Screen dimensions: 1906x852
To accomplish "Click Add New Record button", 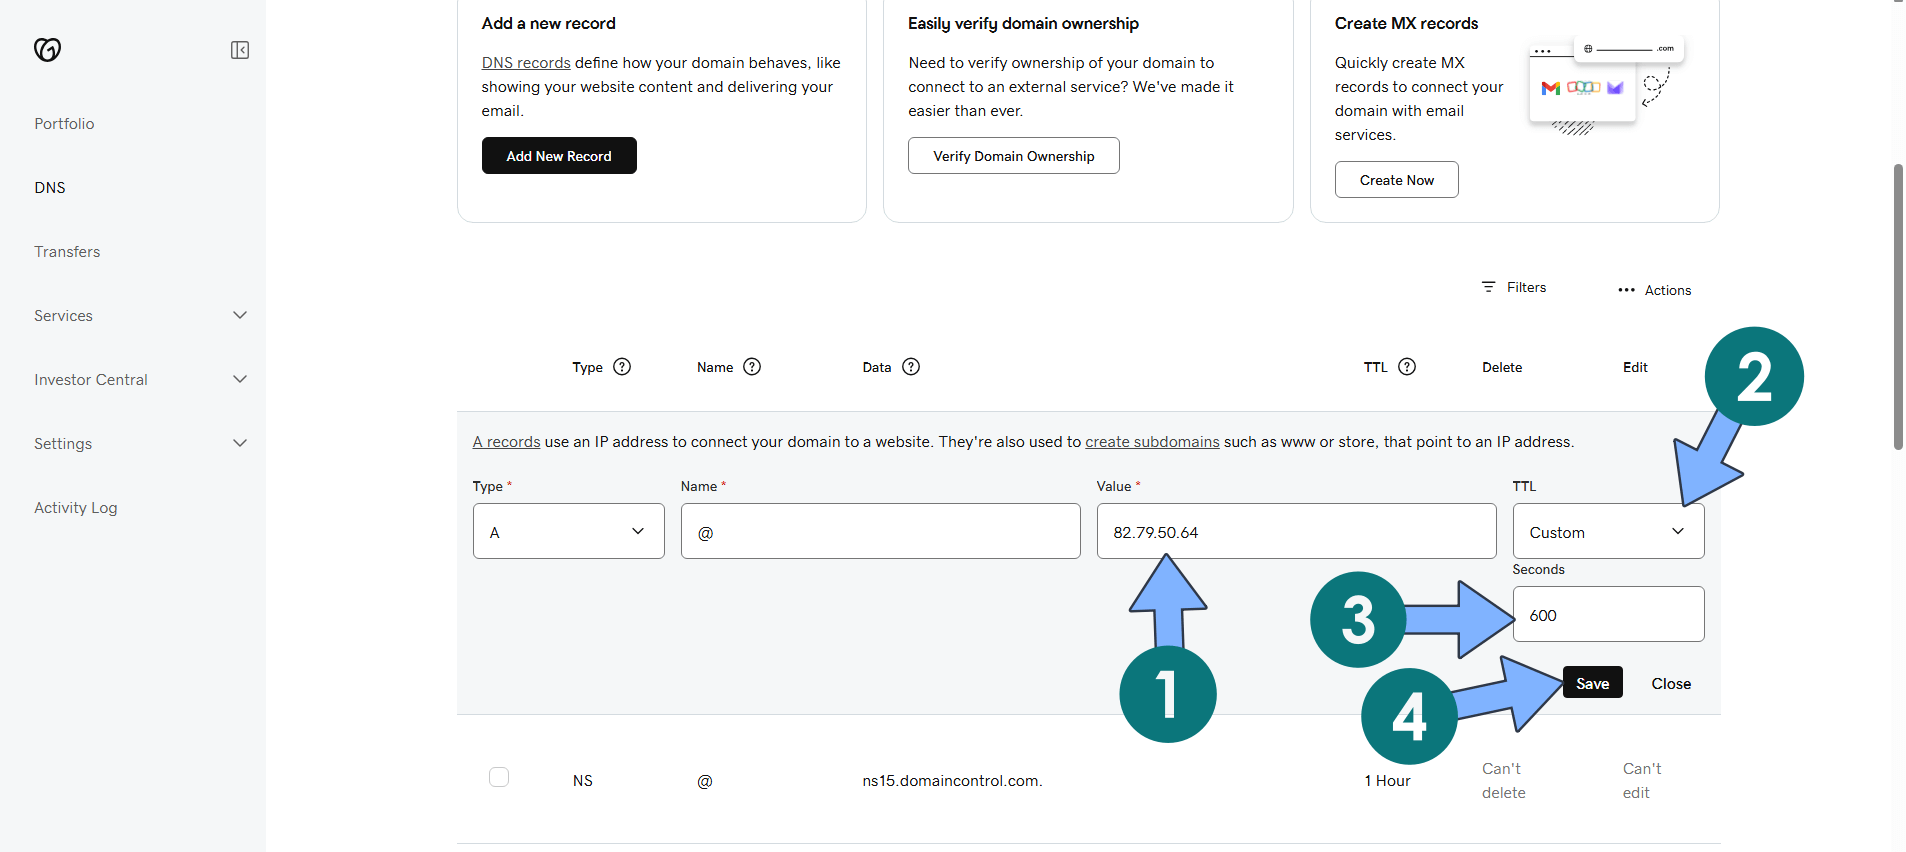I will point(559,156).
